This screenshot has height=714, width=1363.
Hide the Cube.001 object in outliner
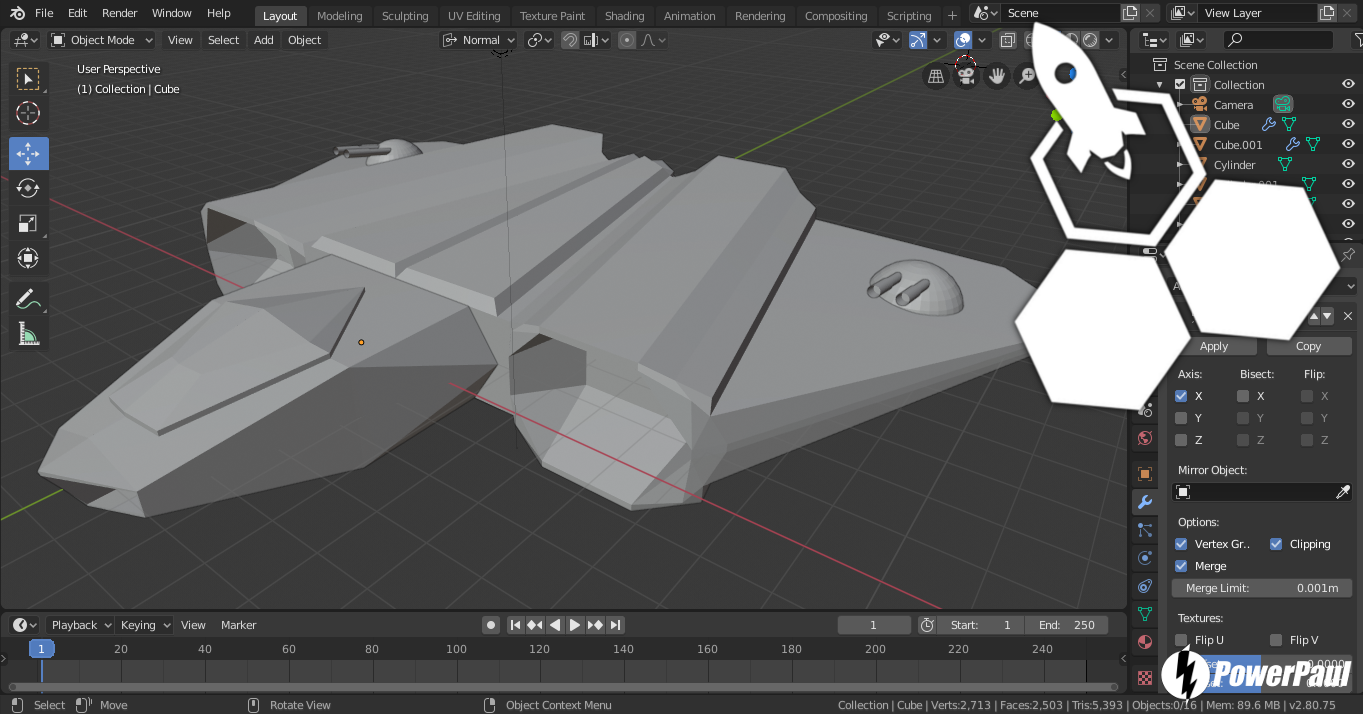(x=1348, y=144)
